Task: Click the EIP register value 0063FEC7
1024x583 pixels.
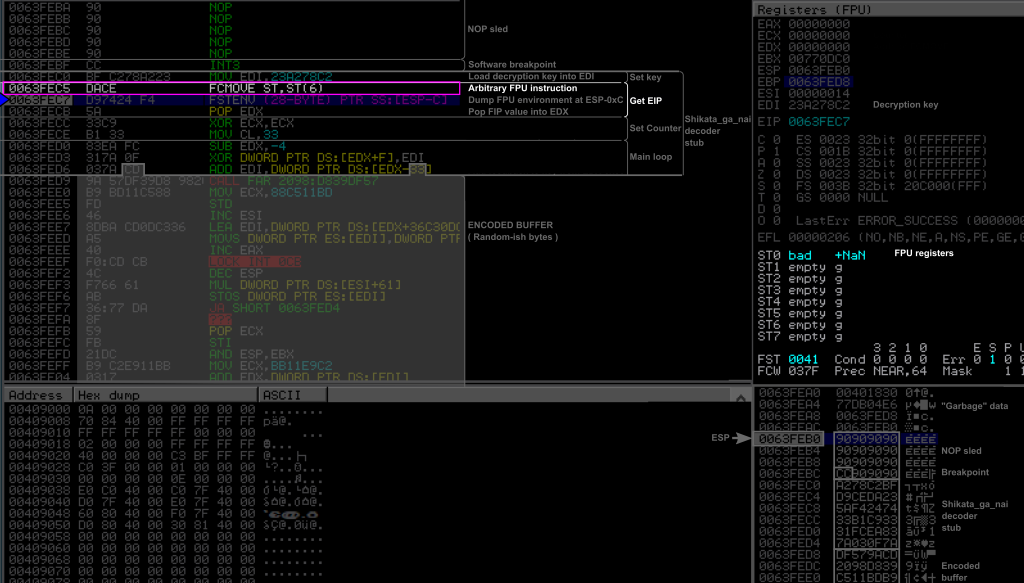Action: coord(818,122)
